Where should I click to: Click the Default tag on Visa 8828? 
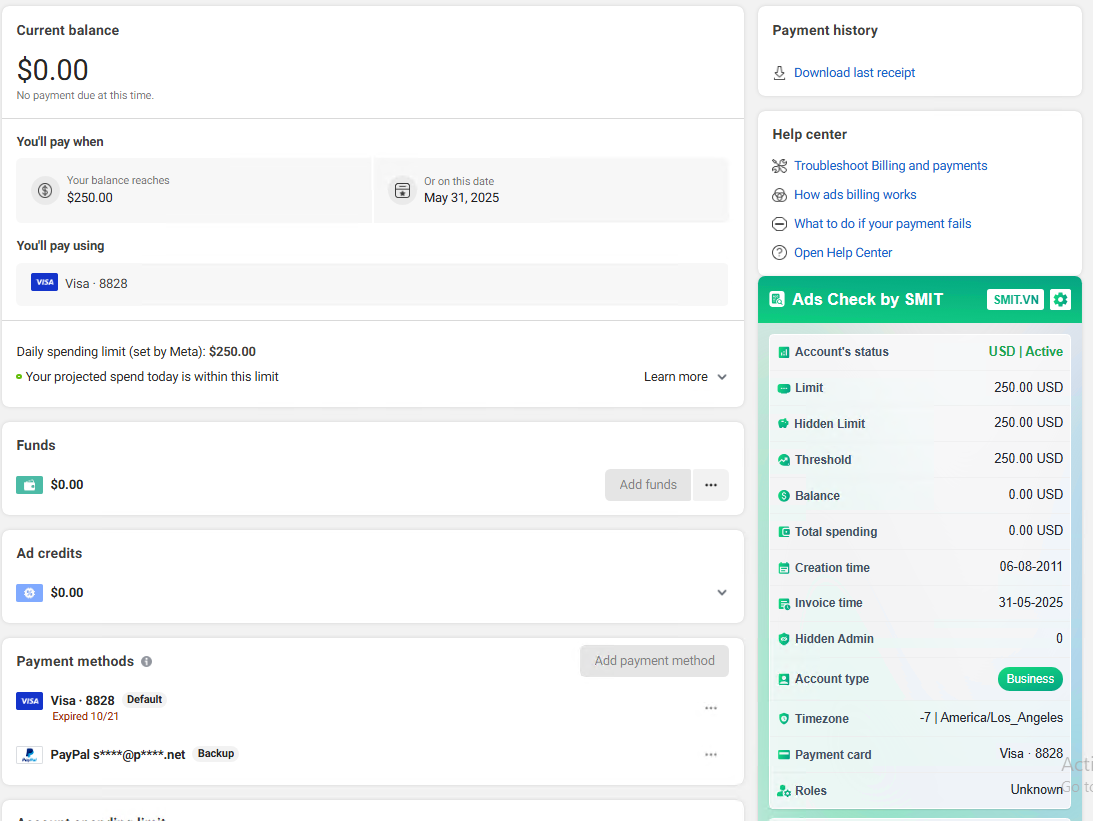coord(144,700)
